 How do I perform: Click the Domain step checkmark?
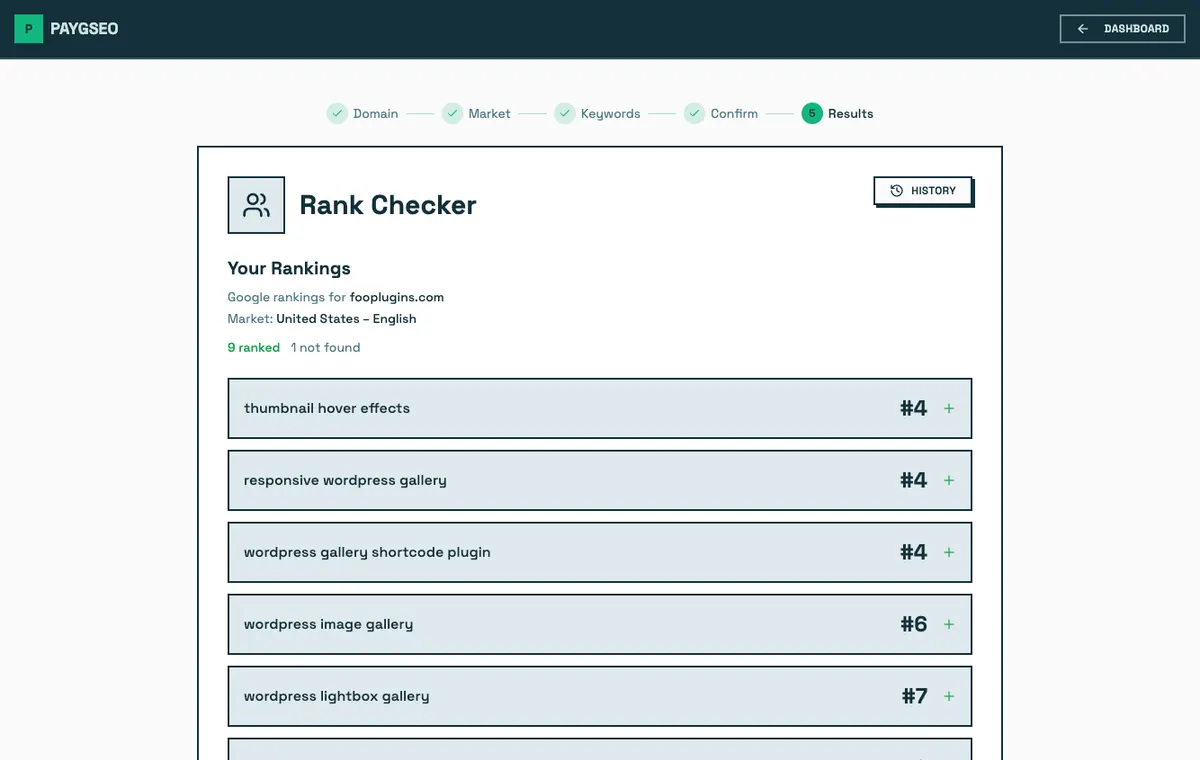point(337,114)
